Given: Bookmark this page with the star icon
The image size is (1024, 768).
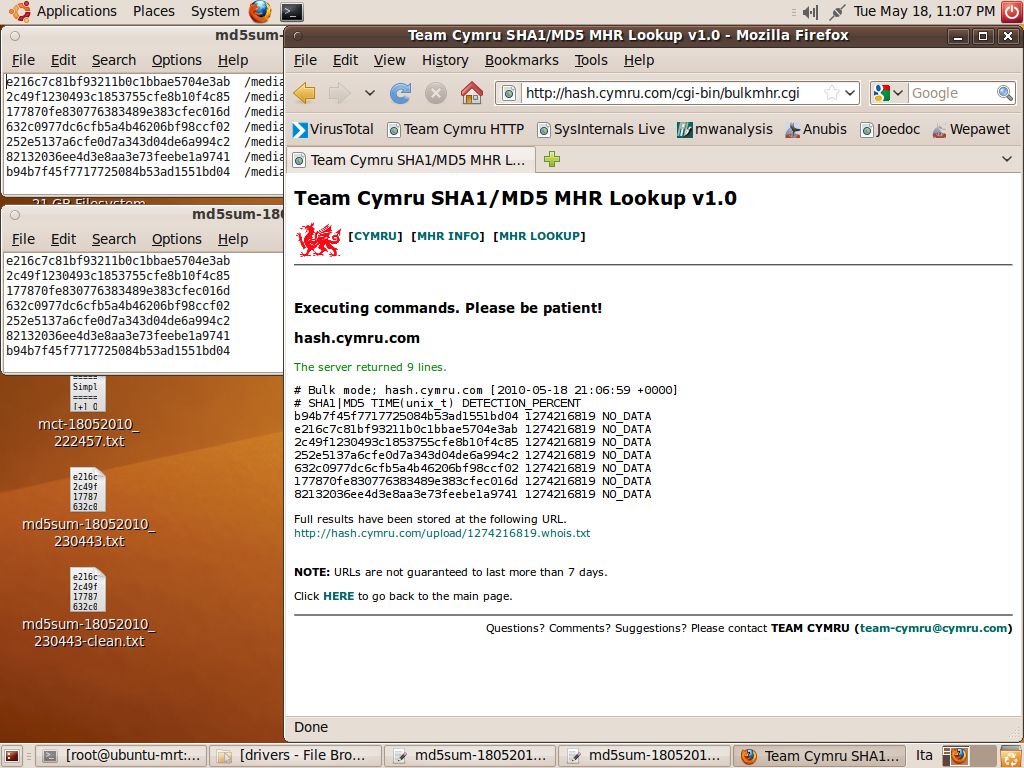Looking at the screenshot, I should coord(831,93).
